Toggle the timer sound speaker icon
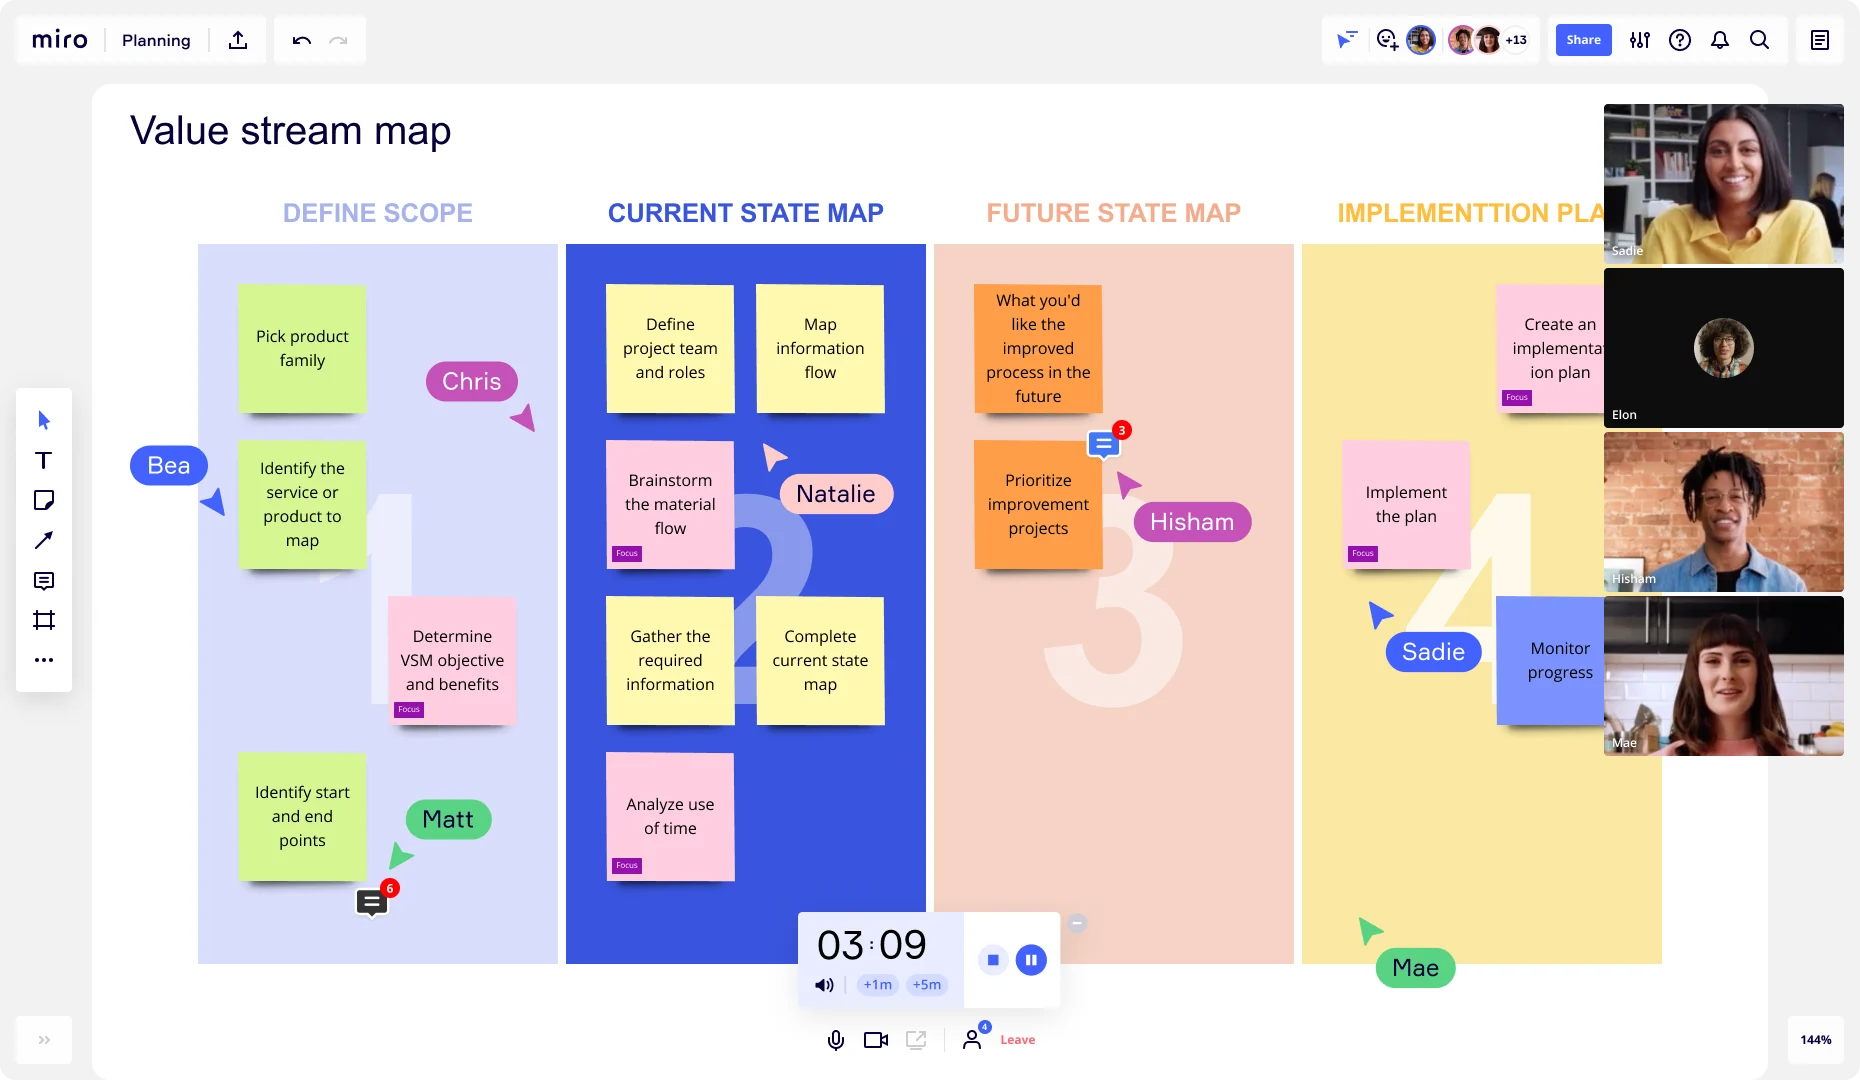The width and height of the screenshot is (1860, 1080). (x=824, y=985)
